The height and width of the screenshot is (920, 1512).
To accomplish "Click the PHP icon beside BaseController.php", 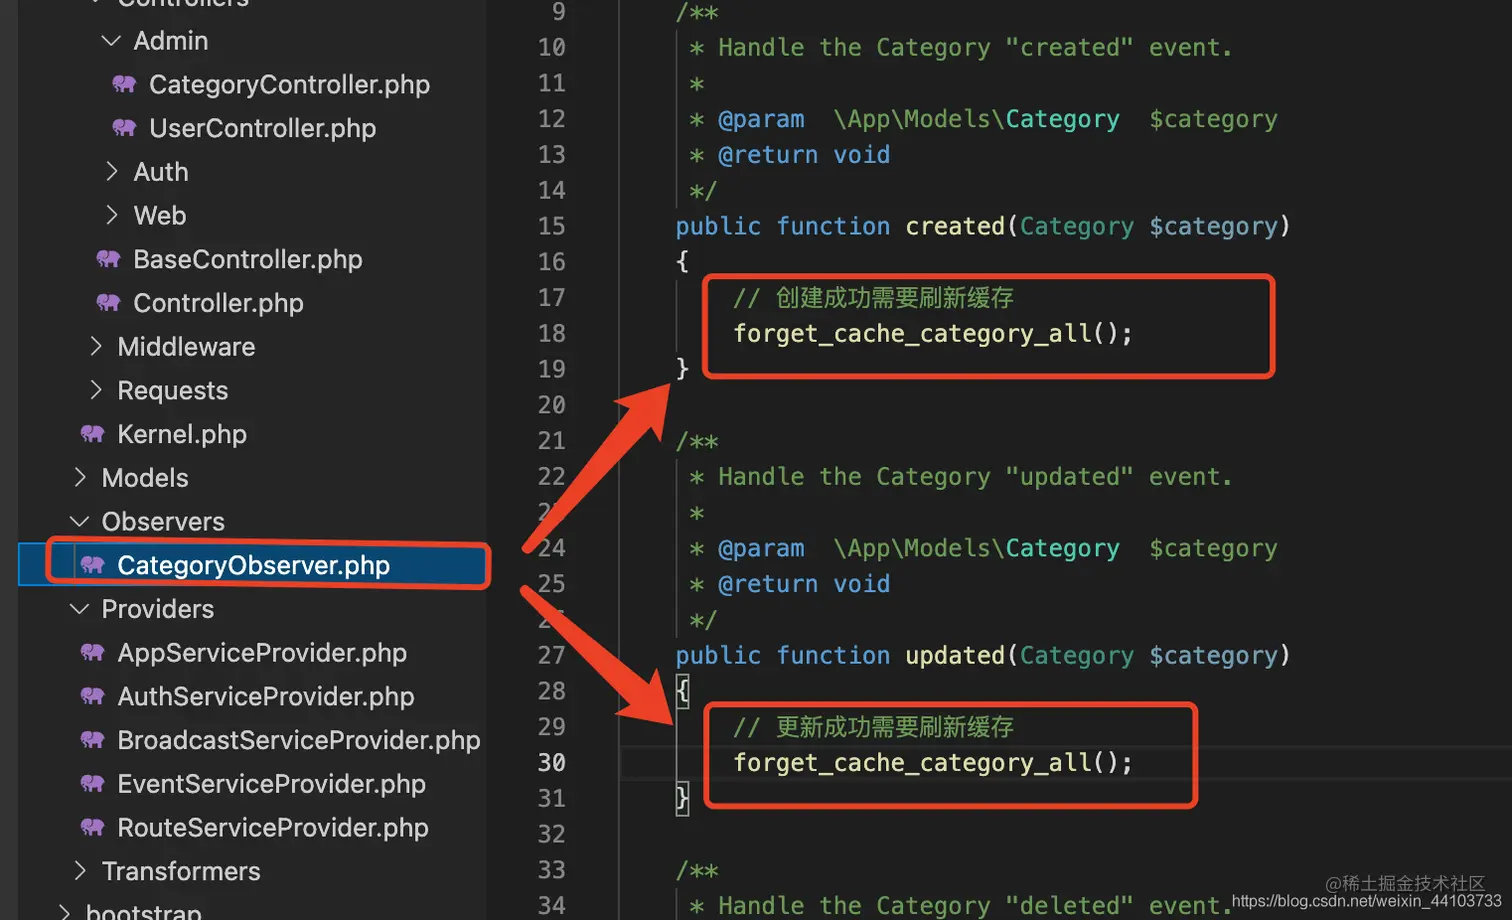I will [108, 260].
